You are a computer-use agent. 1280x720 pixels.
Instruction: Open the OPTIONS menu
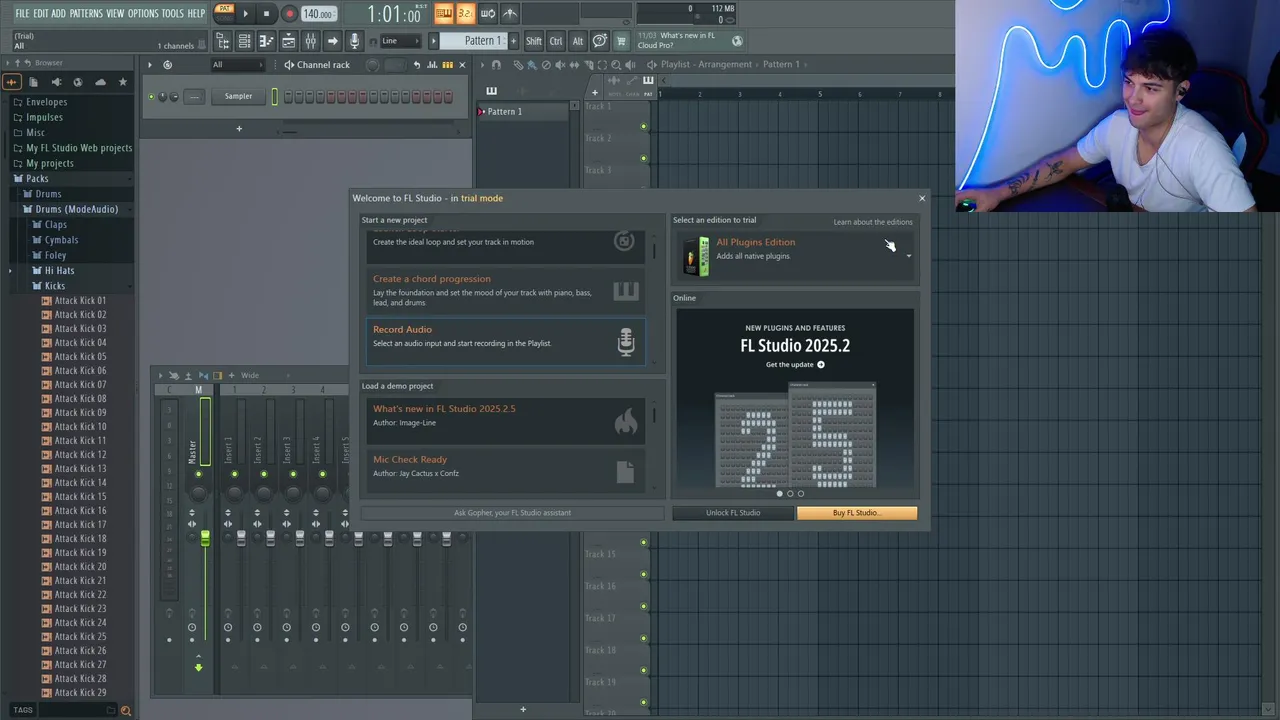[143, 13]
